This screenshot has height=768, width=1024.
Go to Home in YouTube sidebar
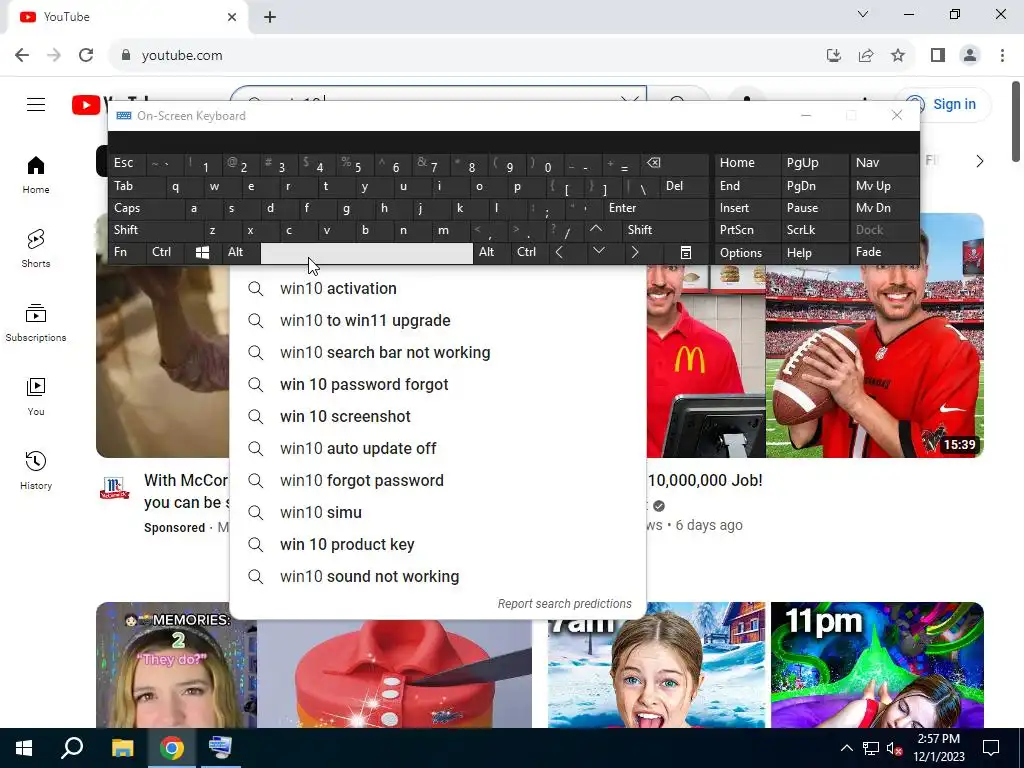36,175
